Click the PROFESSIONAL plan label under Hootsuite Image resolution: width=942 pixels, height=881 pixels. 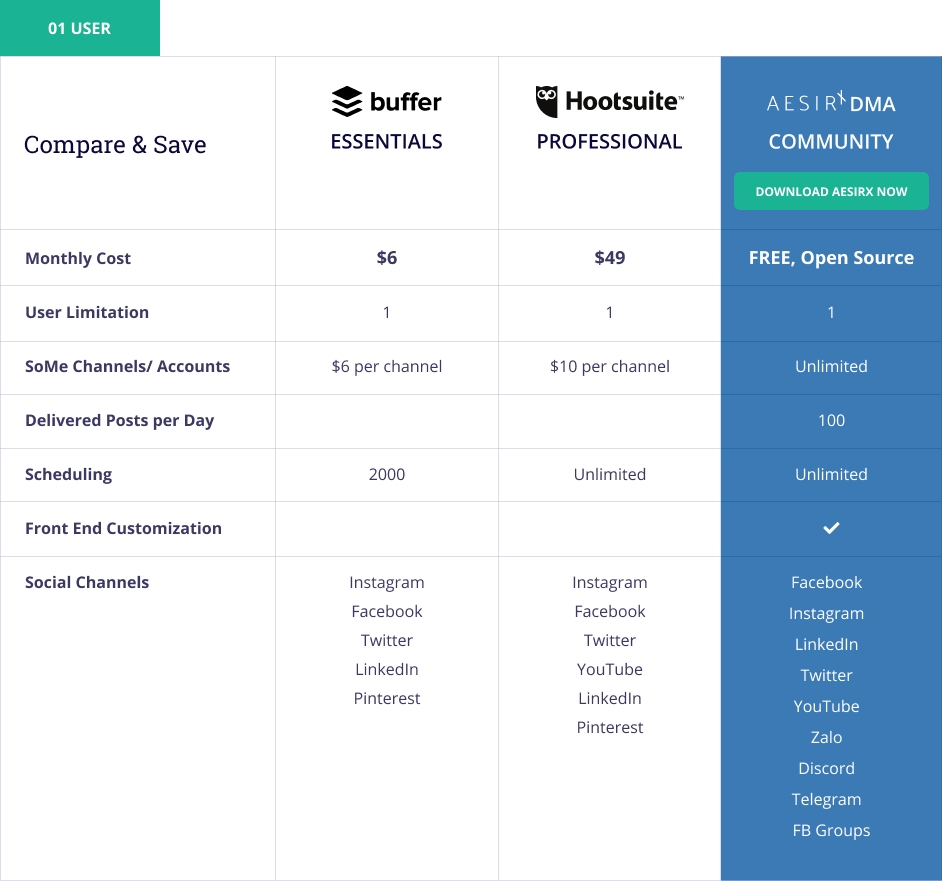609,141
